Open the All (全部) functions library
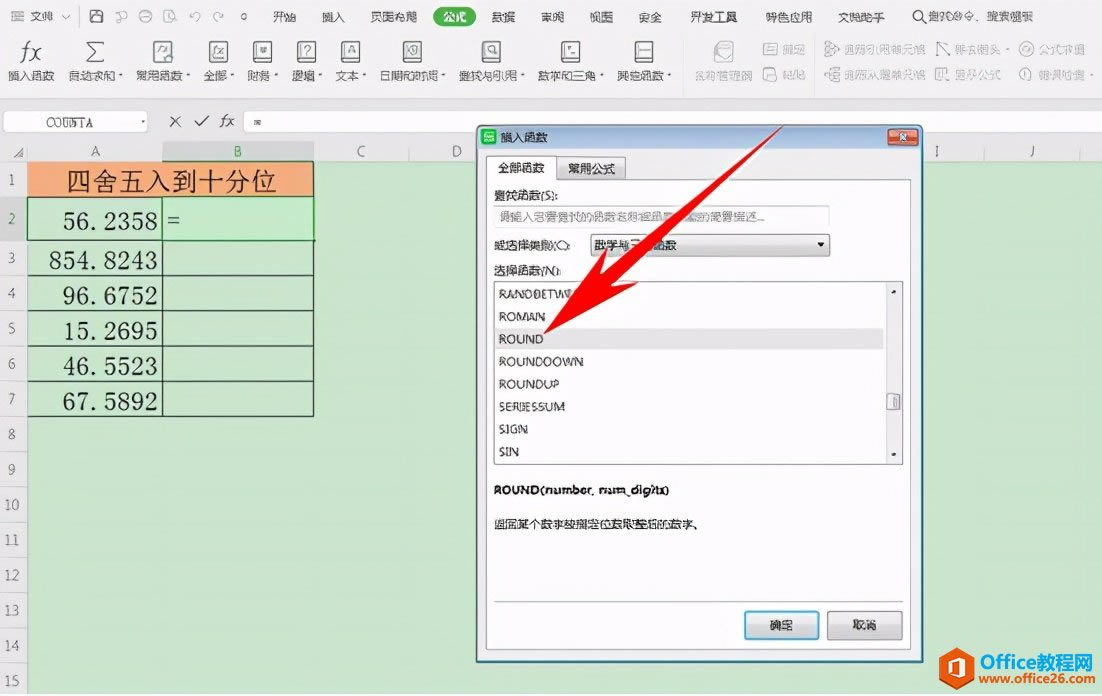Image resolution: width=1102 pixels, height=696 pixels. 218,61
